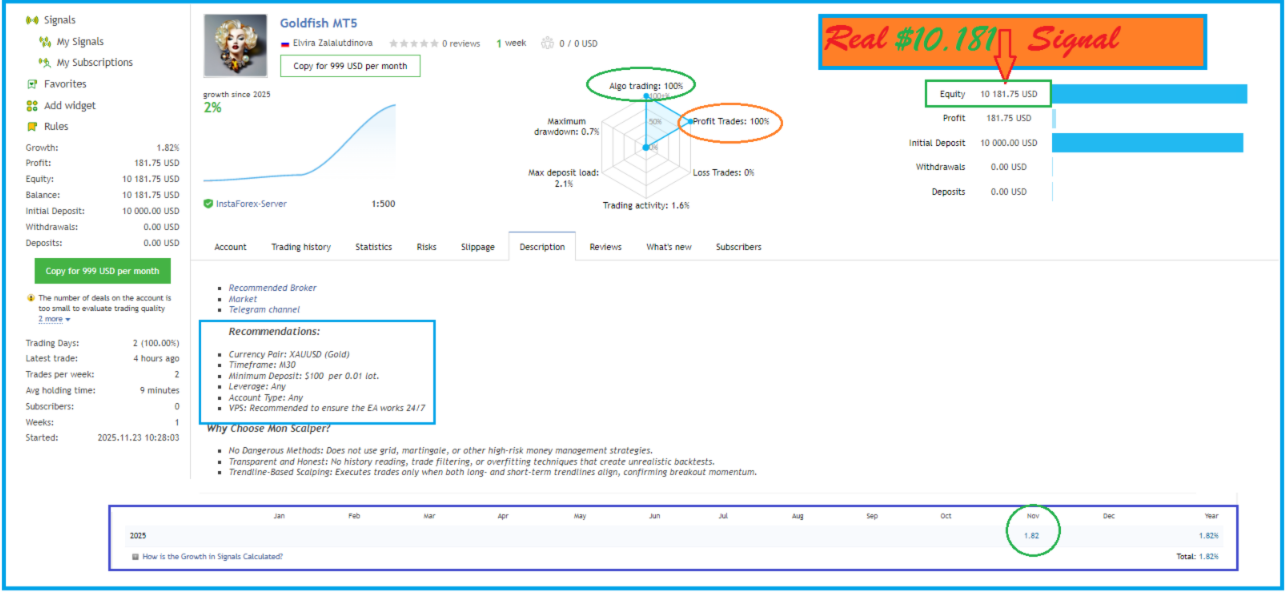This screenshot has height=594, width=1286.
Task: Select the Description tab
Action: coord(542,247)
